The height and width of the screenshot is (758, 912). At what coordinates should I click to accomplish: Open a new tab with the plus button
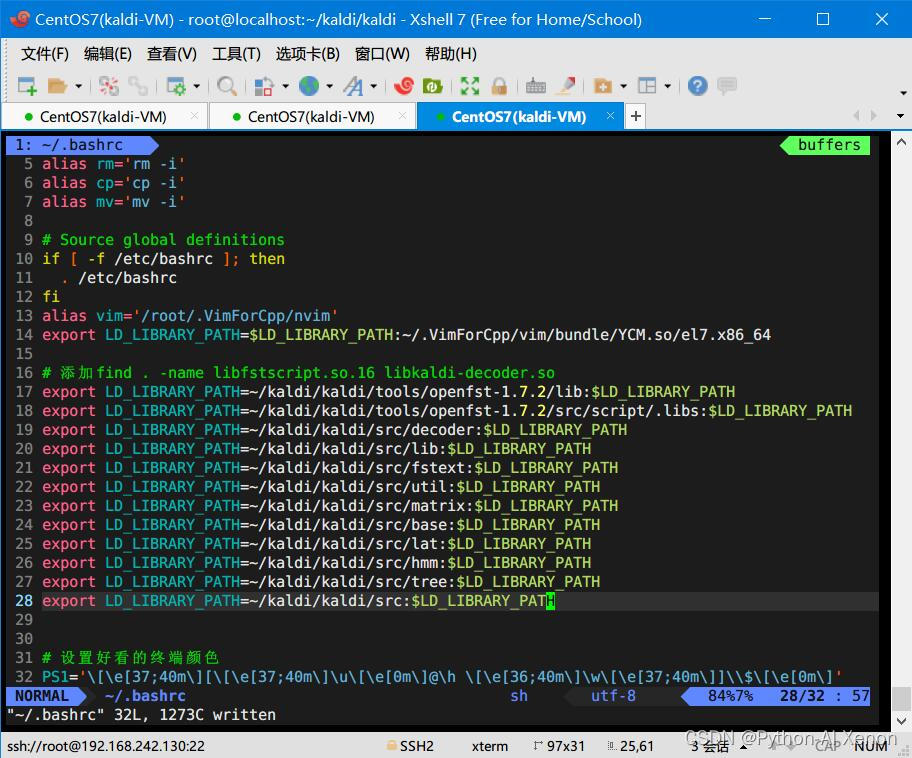pos(636,116)
